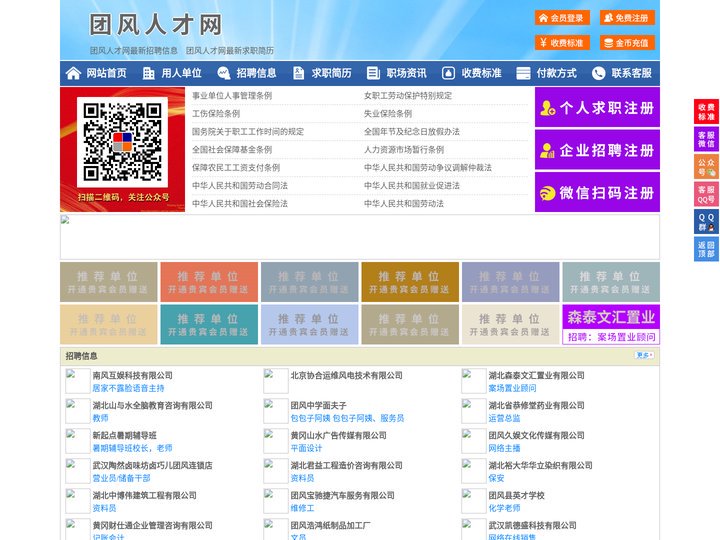720x540 pixels.
Task: Open job 化学老师
Action: 504,508
